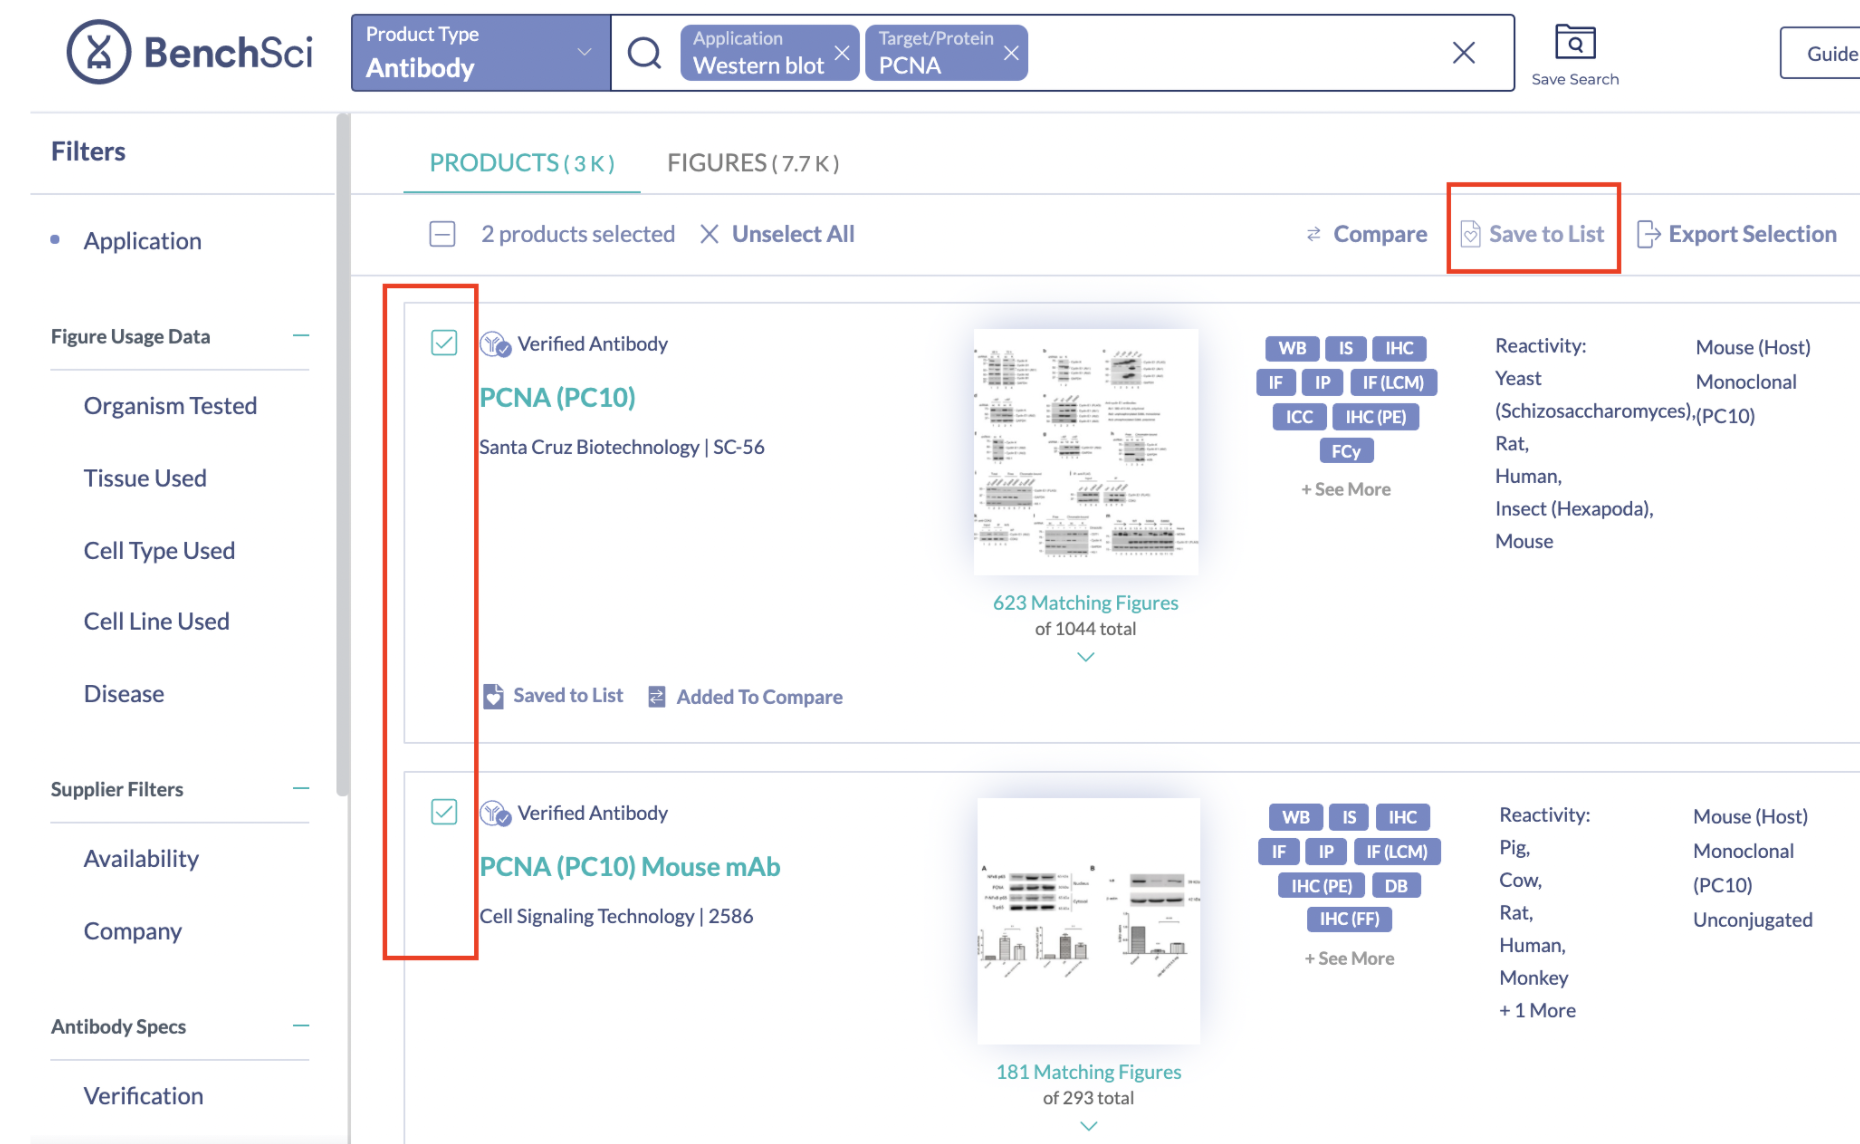Uncheck the PCNA (PC10) Santa Cruz product

[444, 343]
